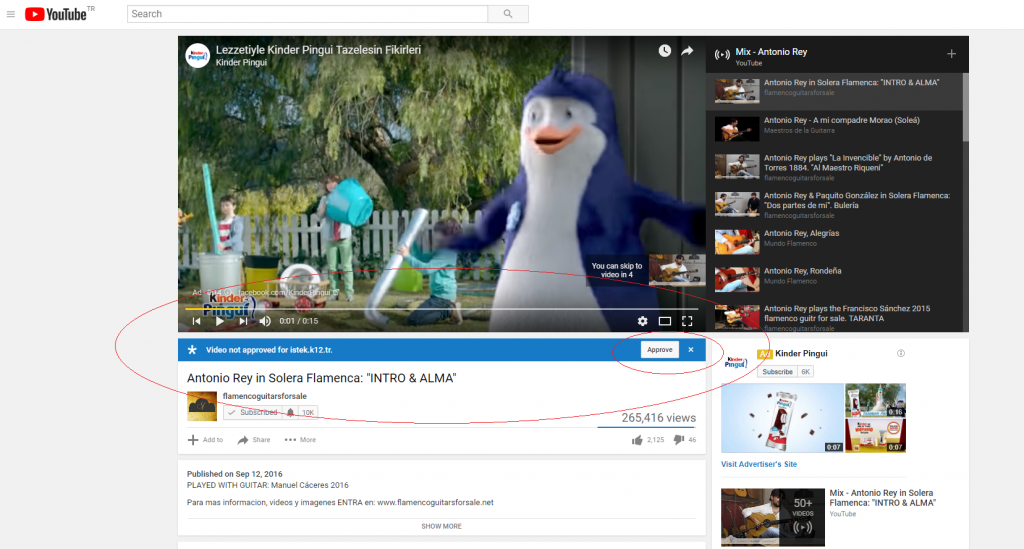Click the share arrow icon in player

(687, 51)
